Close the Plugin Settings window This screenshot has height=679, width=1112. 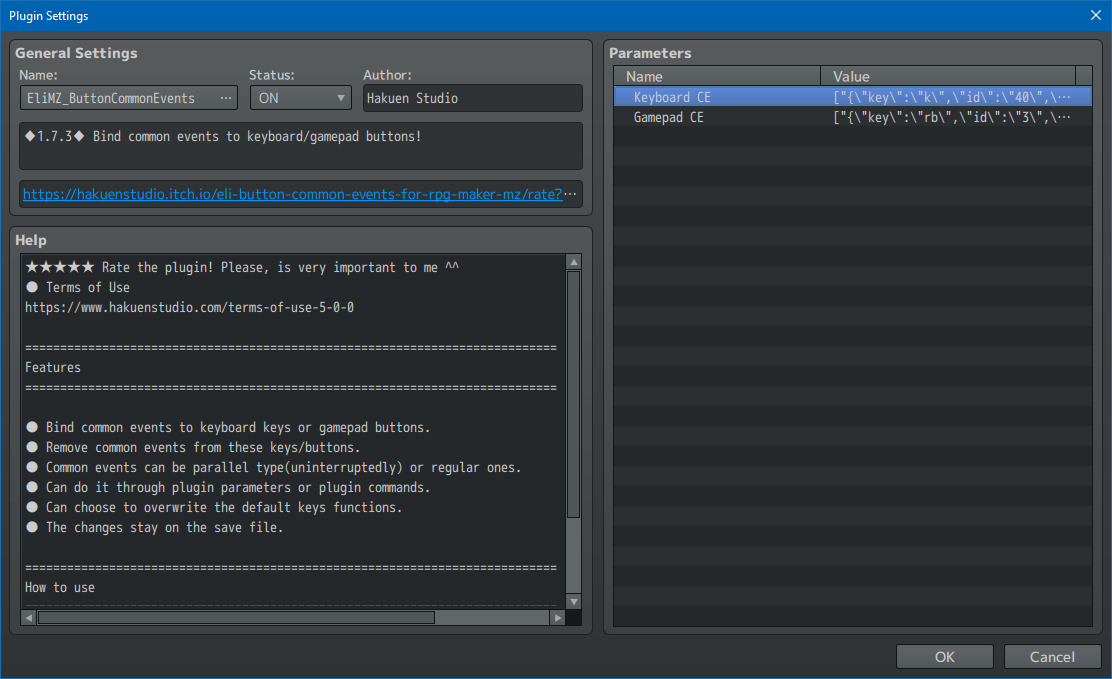[x=1096, y=15]
